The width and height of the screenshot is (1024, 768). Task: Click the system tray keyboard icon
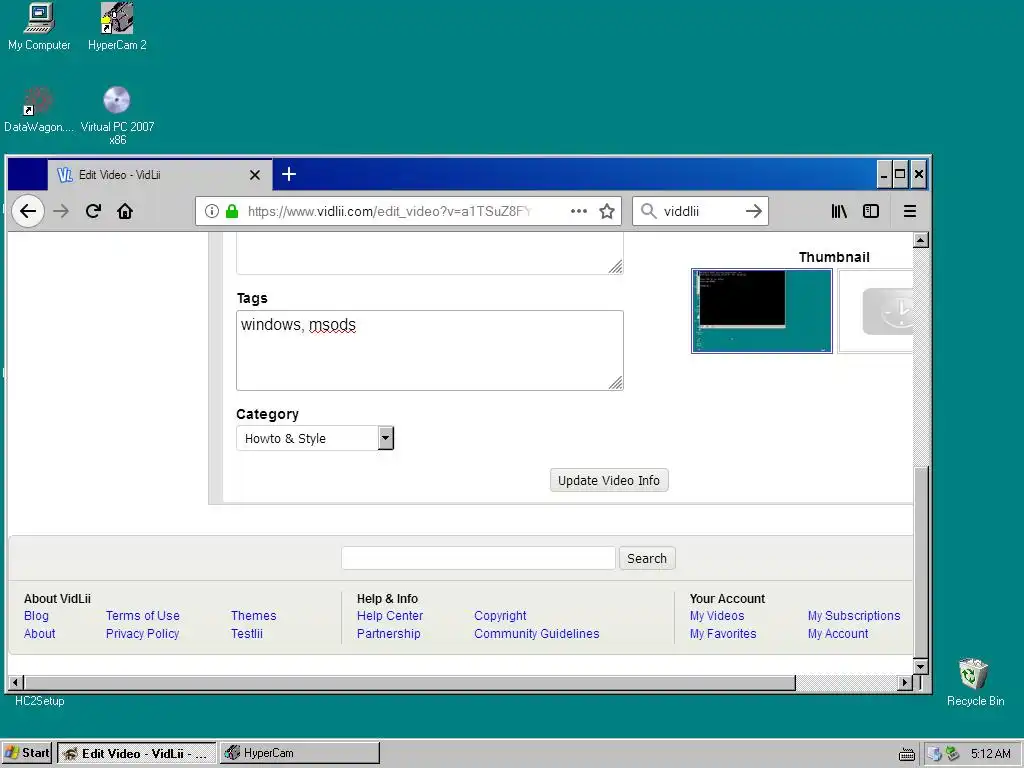point(906,754)
